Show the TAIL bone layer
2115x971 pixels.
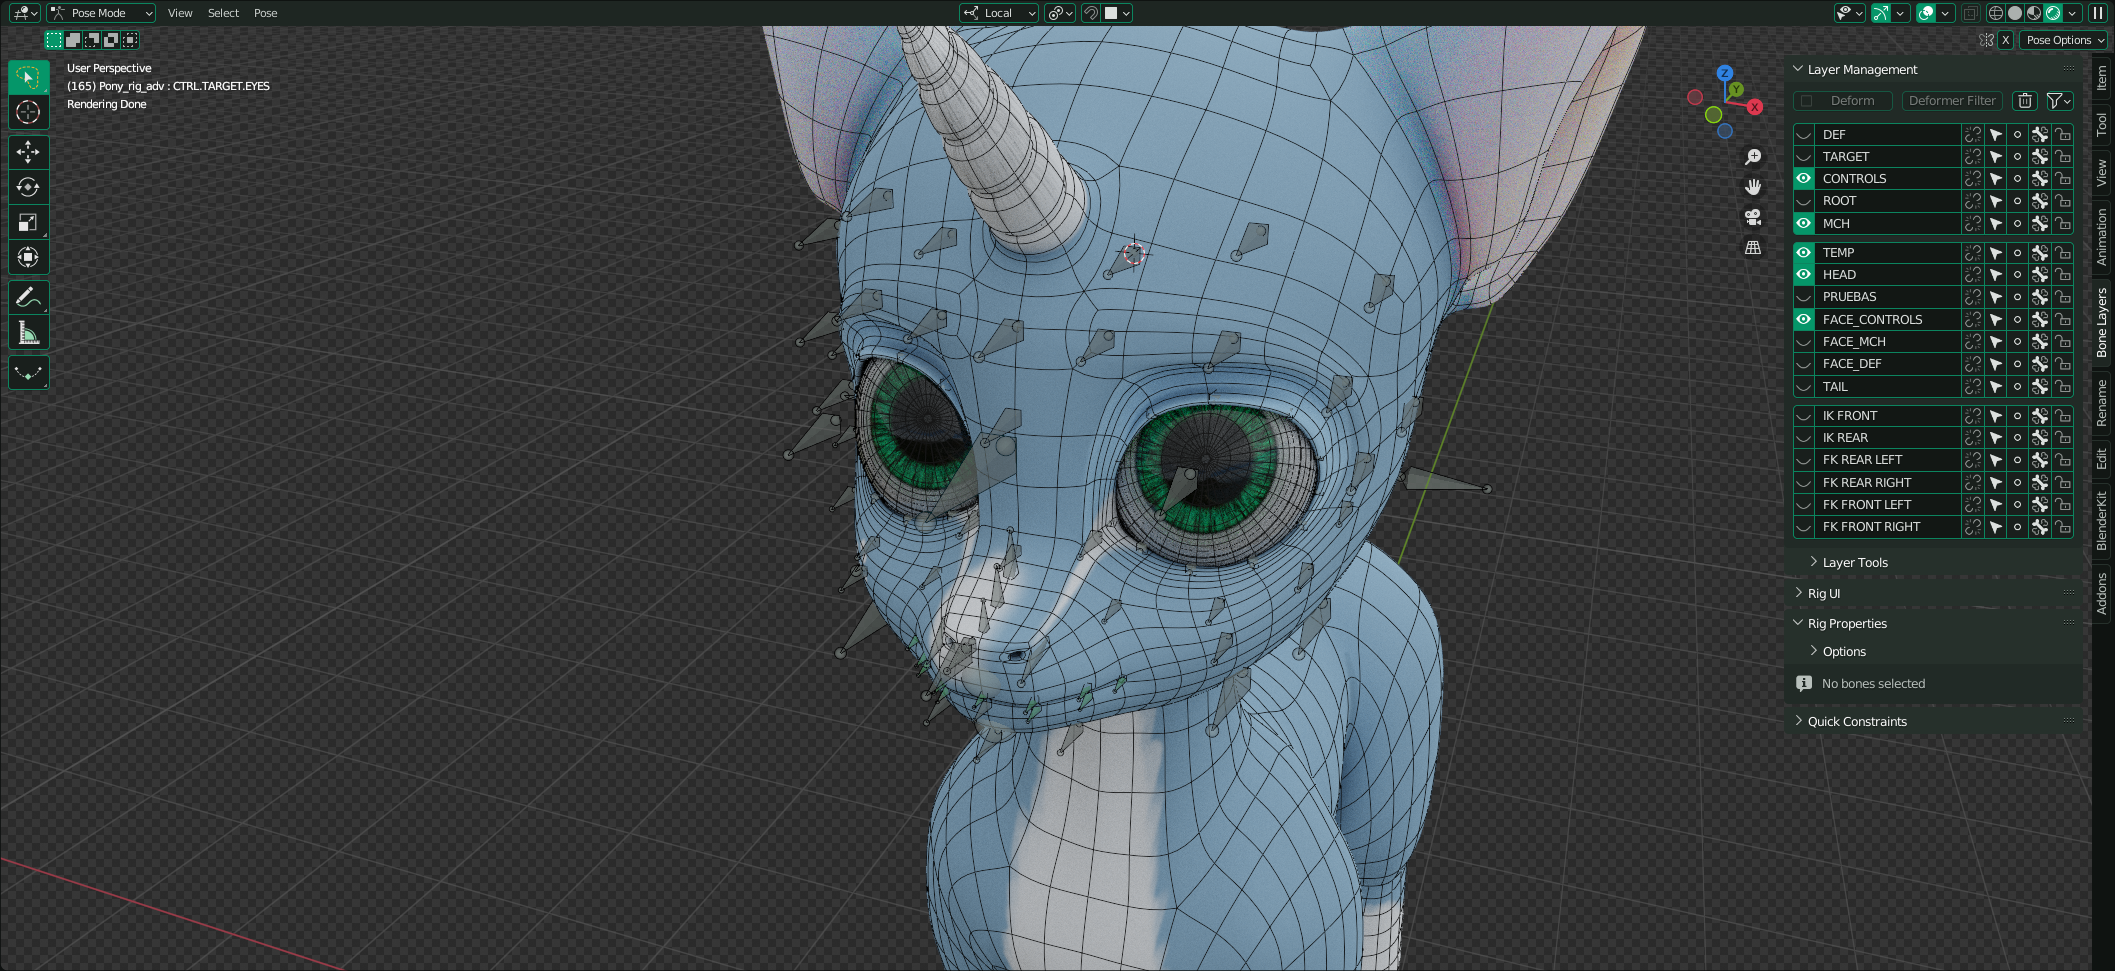pyautogui.click(x=1804, y=387)
